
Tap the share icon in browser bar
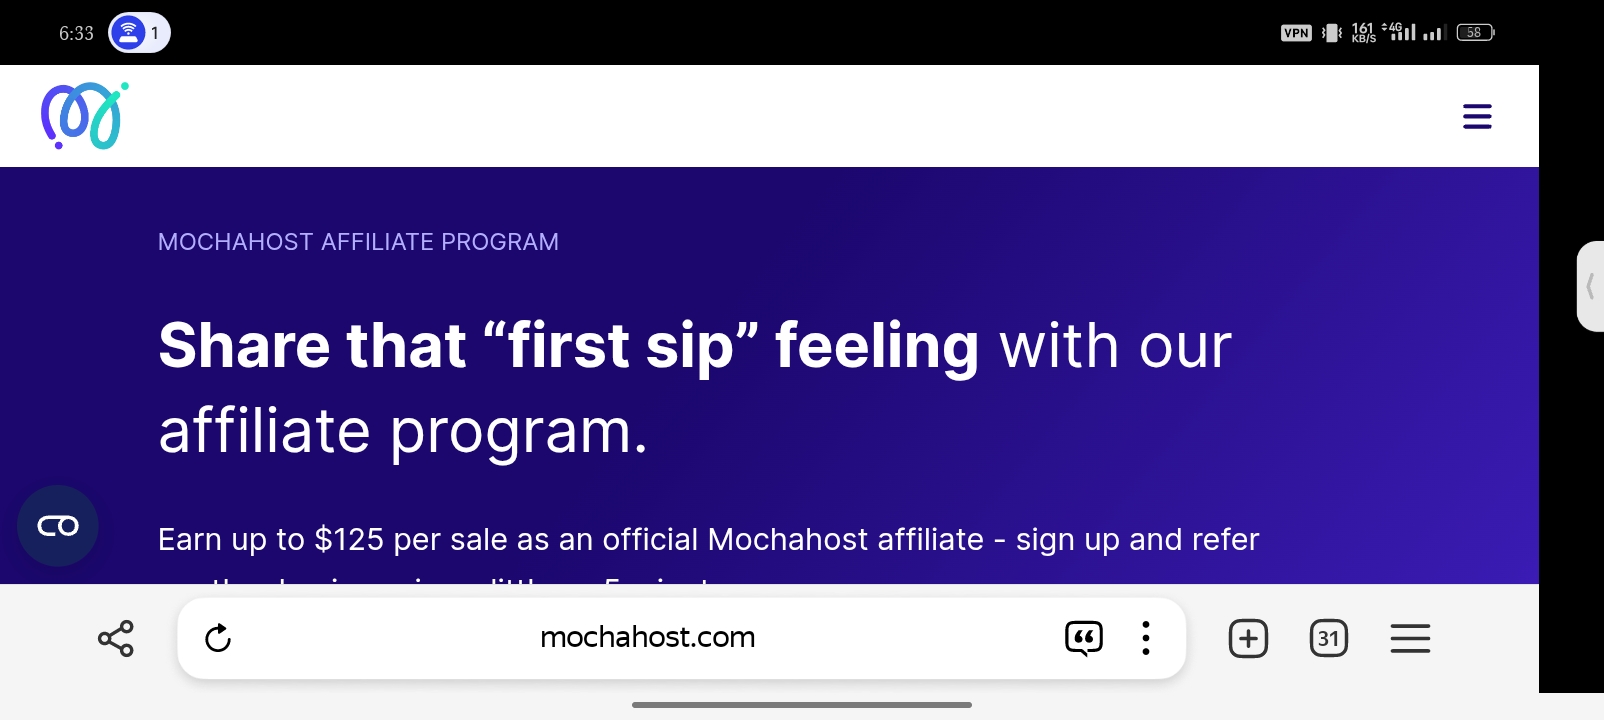click(116, 638)
